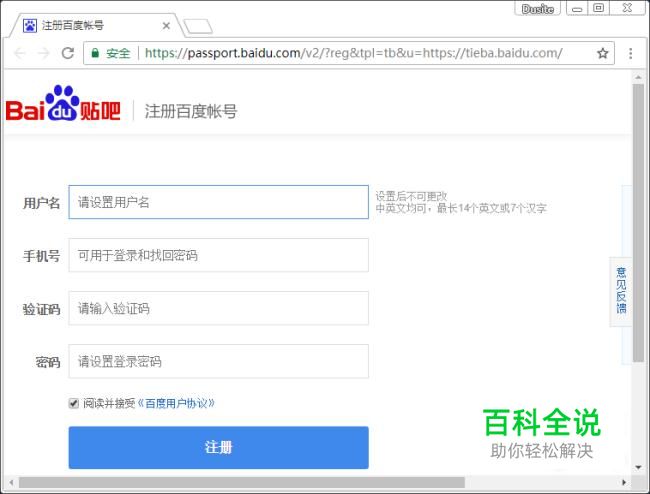Focus the 验证码 input field
Image resolution: width=650 pixels, height=494 pixels.
[218, 308]
